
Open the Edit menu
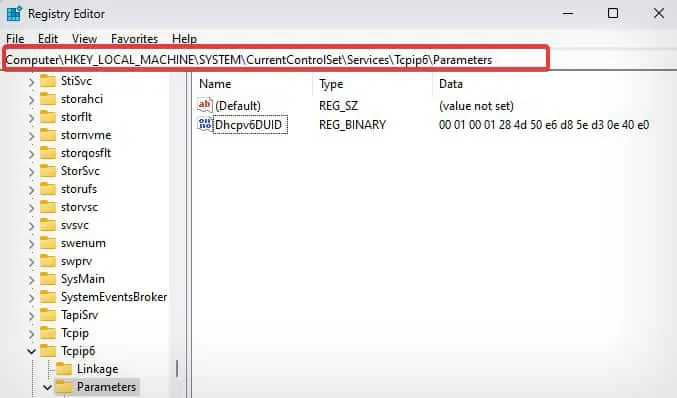click(48, 39)
